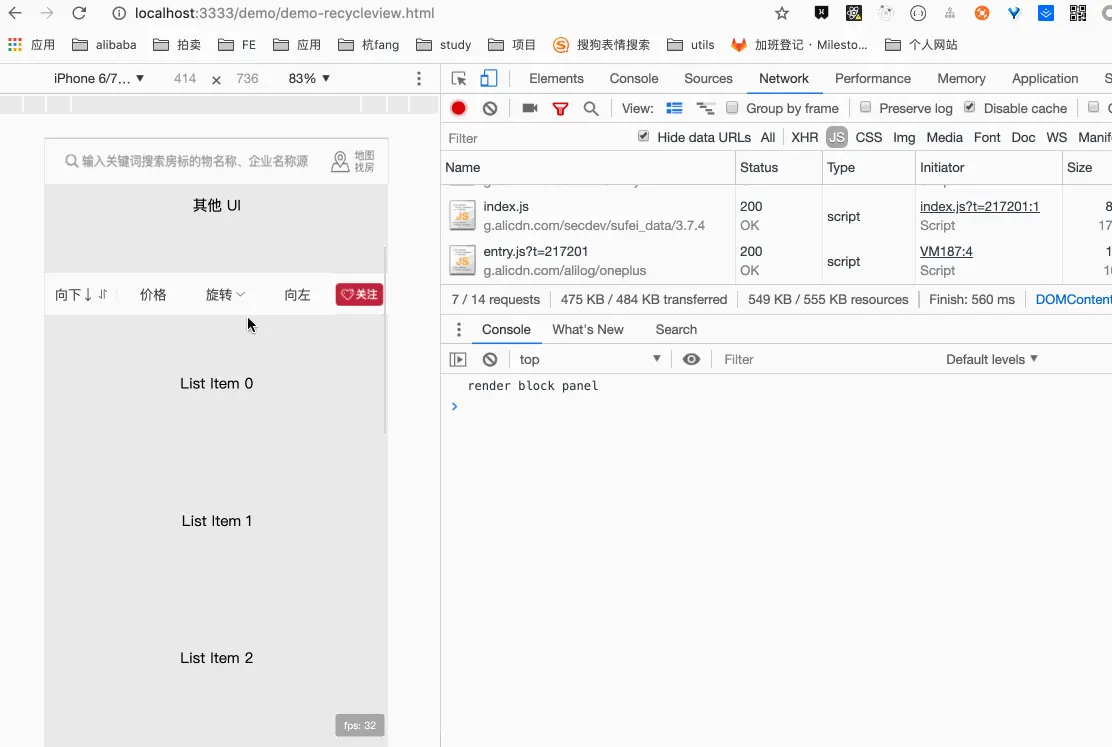Open the iPhone 6/7 device dropdown

[99, 79]
